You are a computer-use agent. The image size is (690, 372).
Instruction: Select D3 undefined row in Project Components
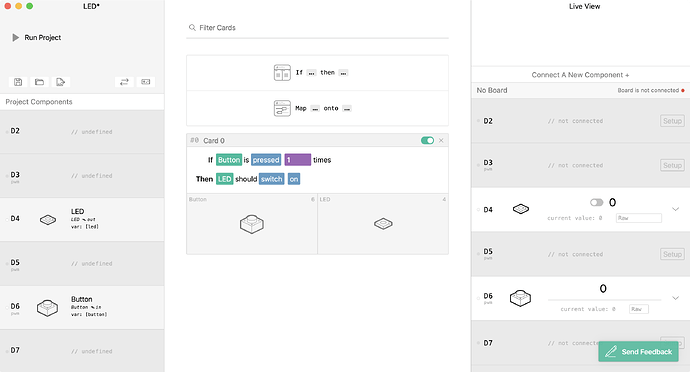[82, 176]
